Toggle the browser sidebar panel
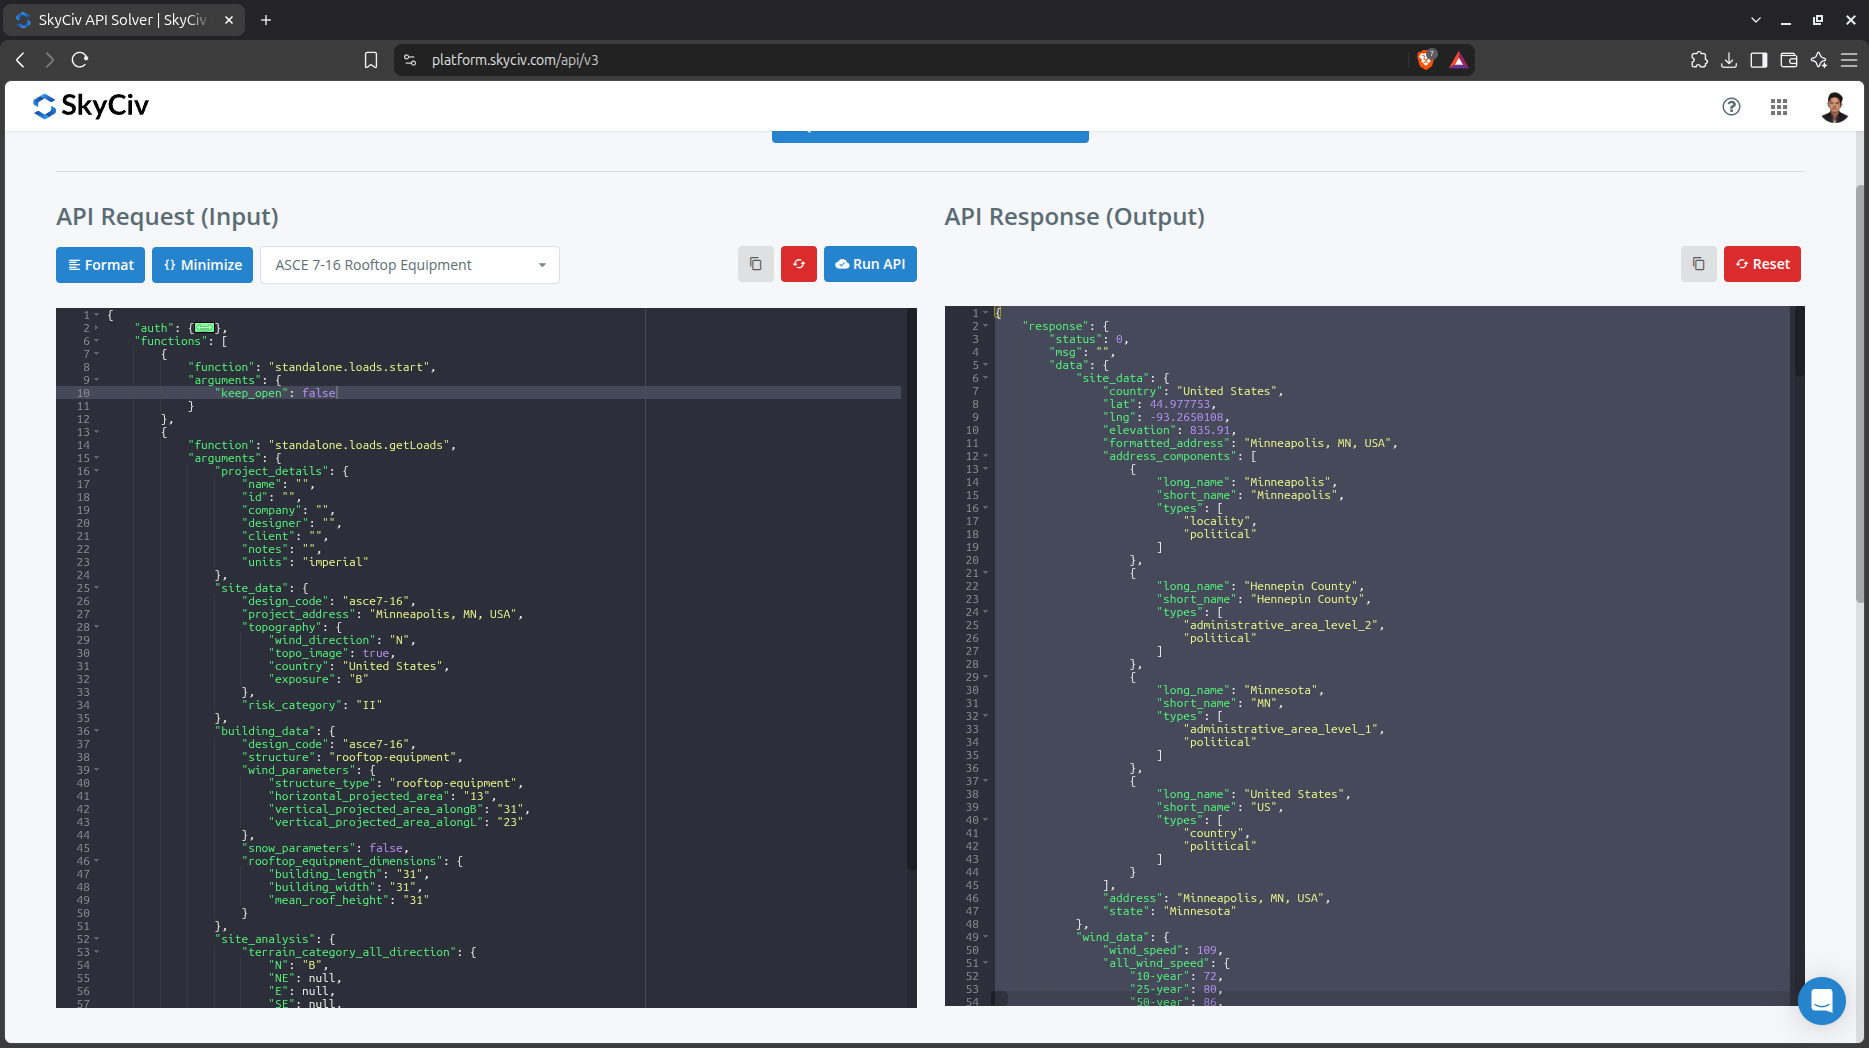The image size is (1869, 1048). click(1759, 60)
